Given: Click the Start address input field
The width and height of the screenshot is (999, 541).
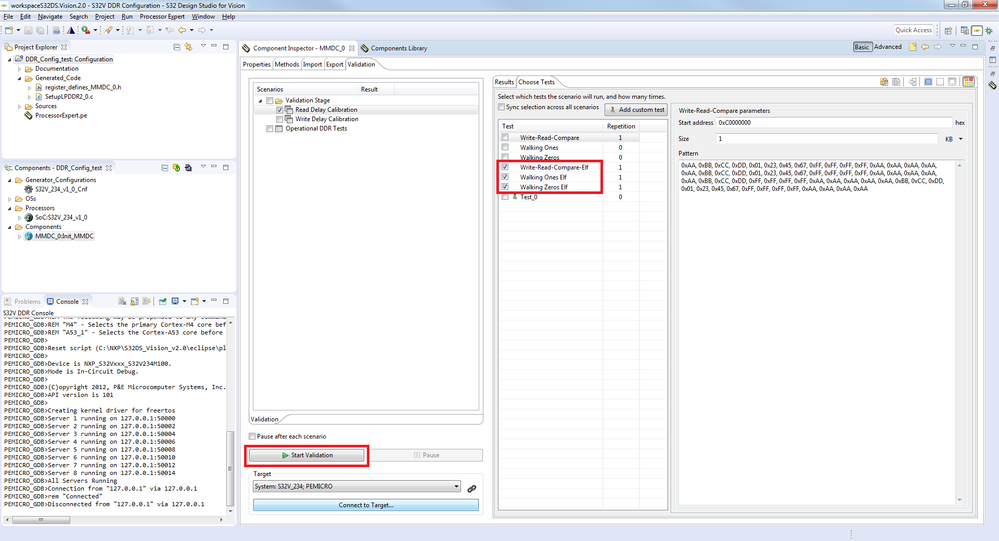Looking at the screenshot, I should (x=834, y=122).
